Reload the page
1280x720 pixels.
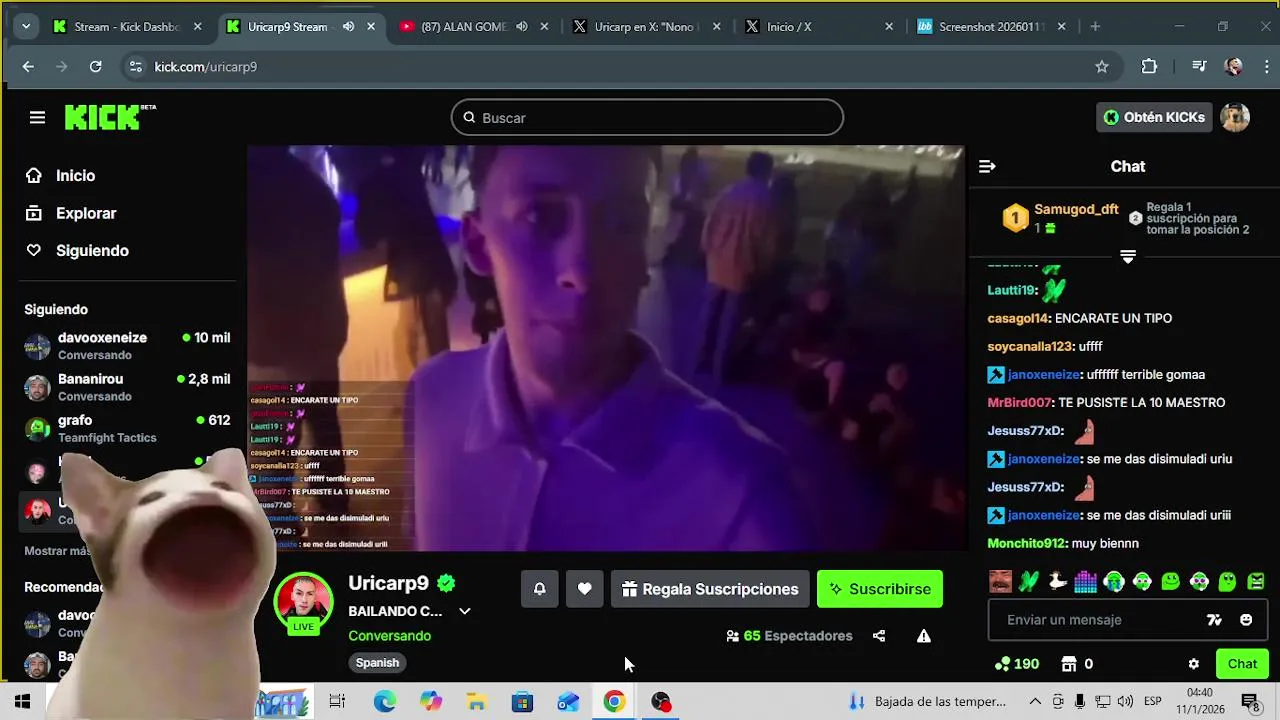(95, 67)
